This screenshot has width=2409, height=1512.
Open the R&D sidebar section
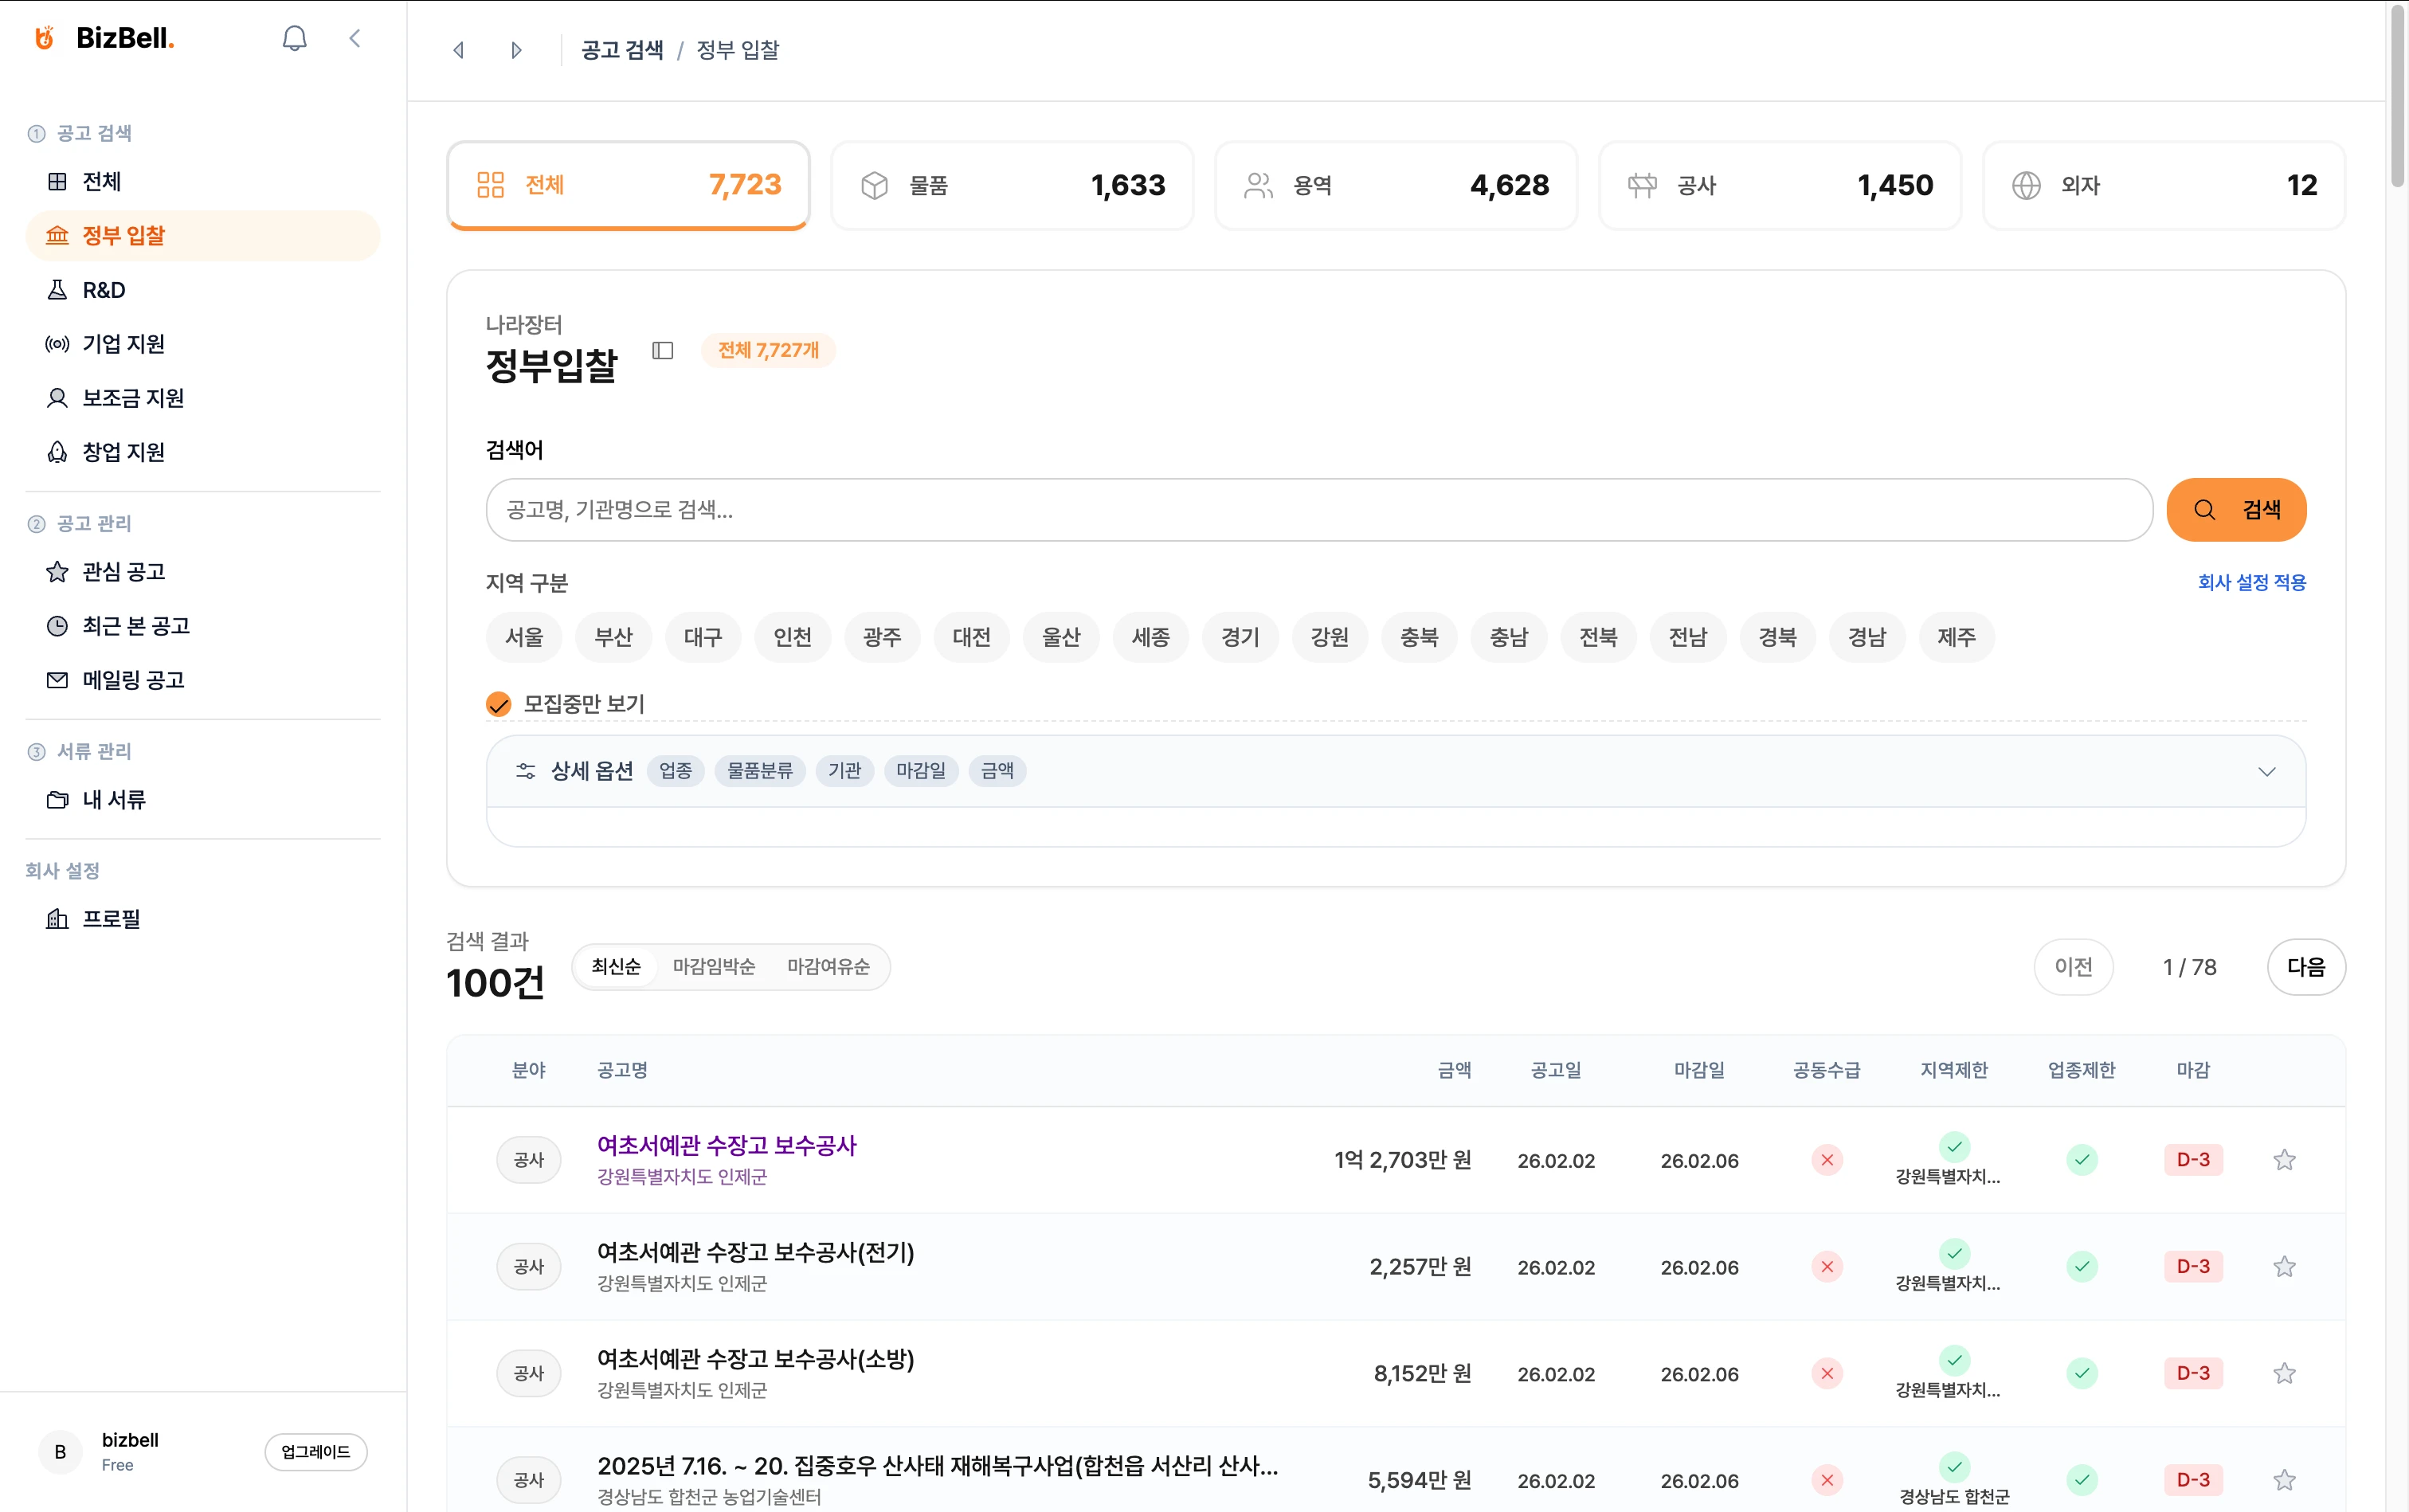(103, 290)
